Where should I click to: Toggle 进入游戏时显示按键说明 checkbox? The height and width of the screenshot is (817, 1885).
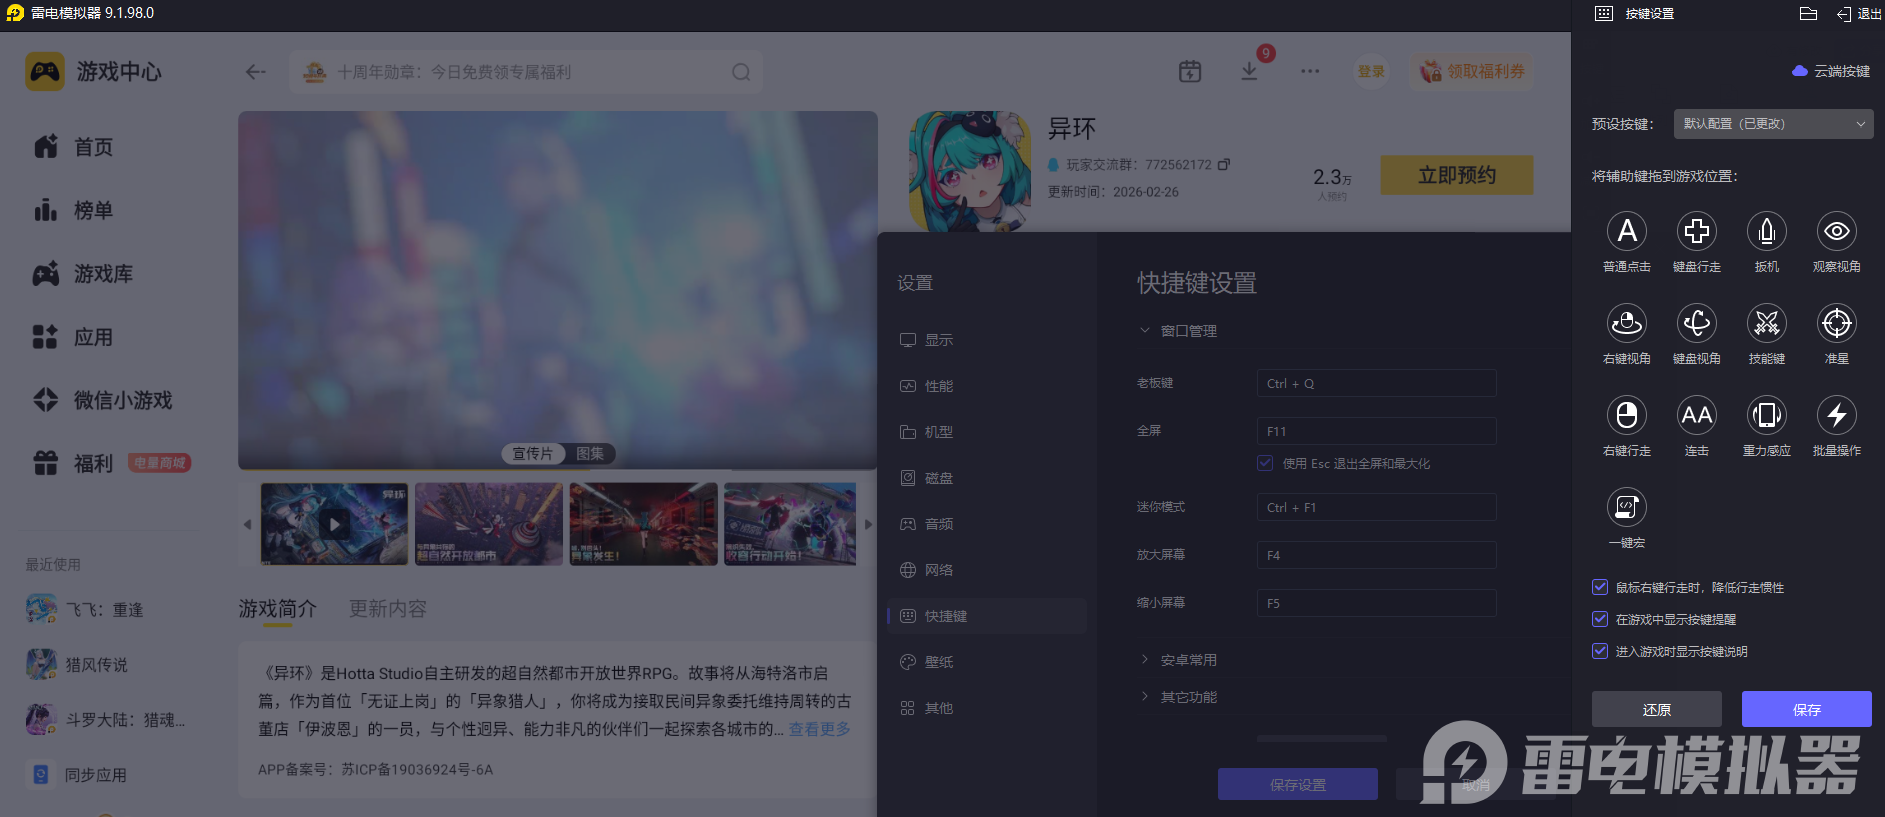point(1600,651)
